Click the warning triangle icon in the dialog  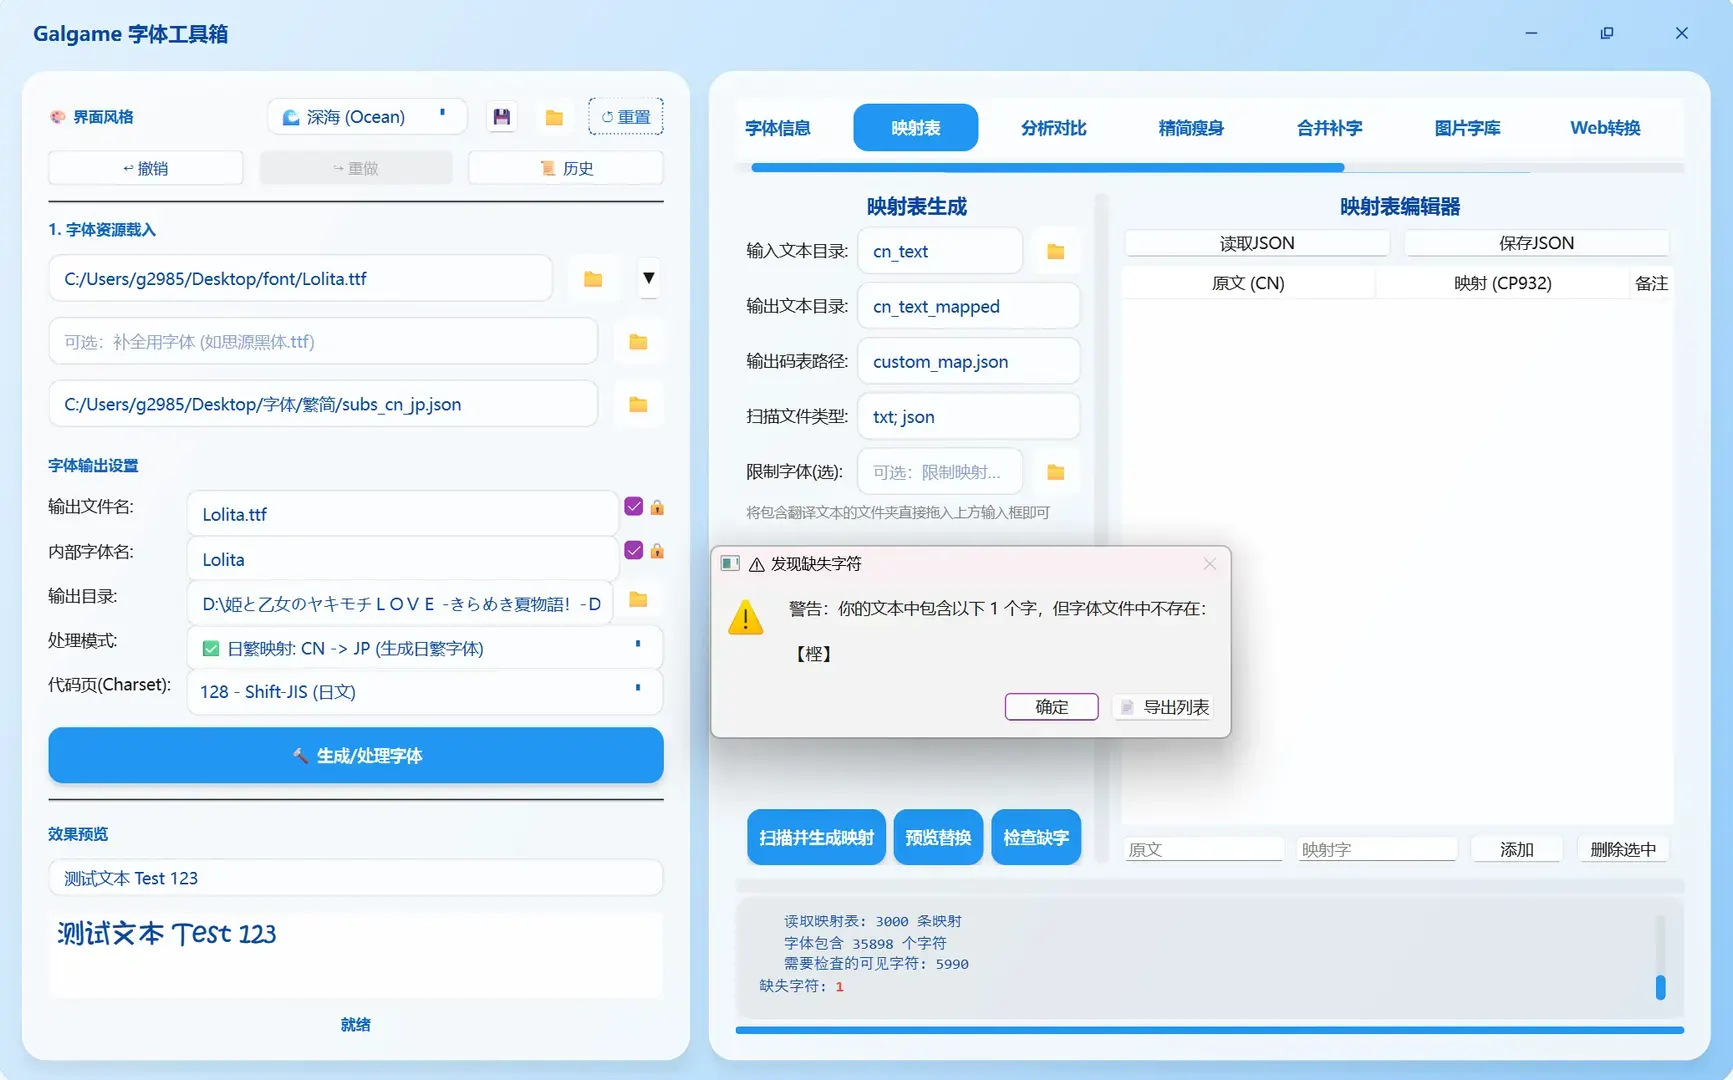(745, 617)
